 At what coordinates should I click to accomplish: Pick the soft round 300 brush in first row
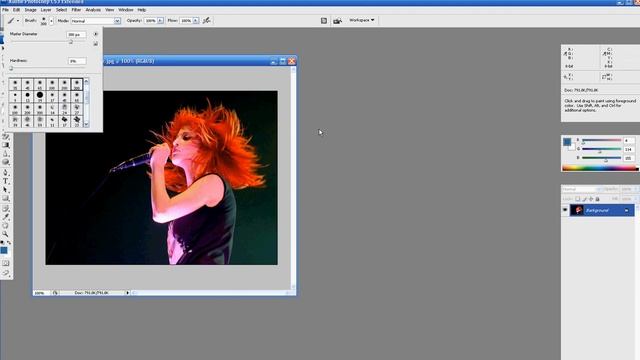pos(77,84)
